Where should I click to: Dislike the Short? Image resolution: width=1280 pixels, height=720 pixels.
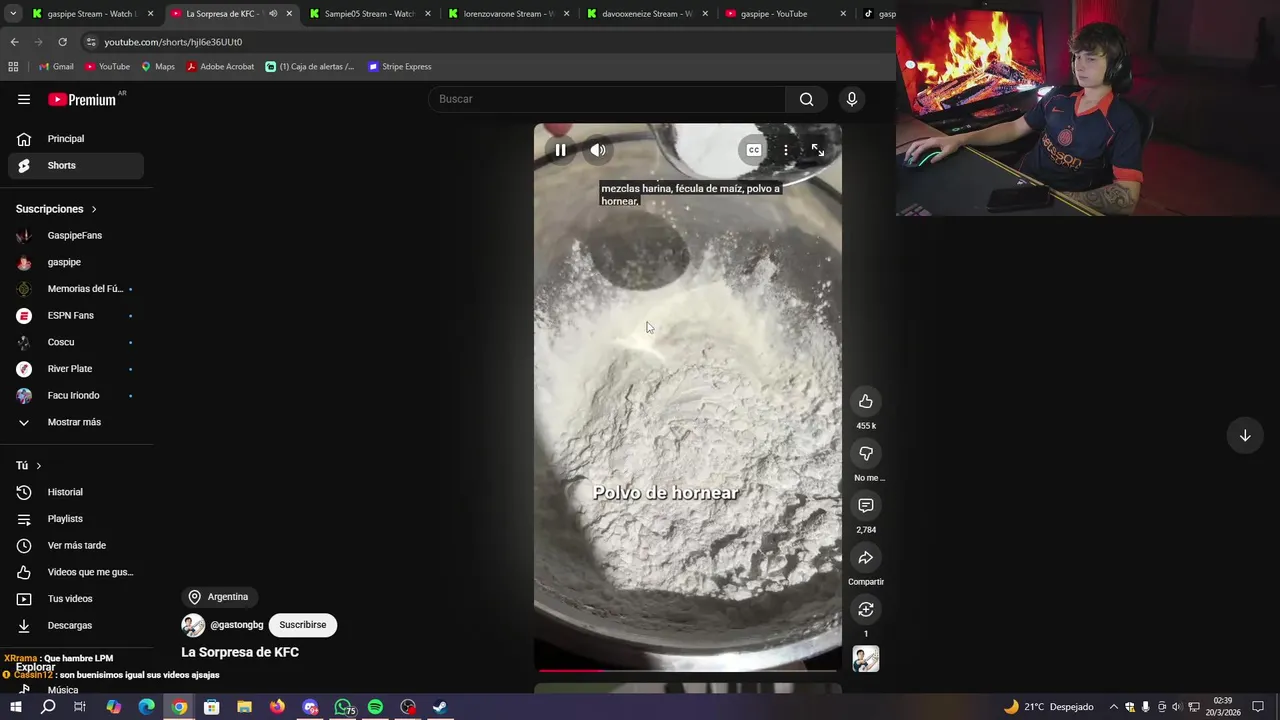point(866,454)
